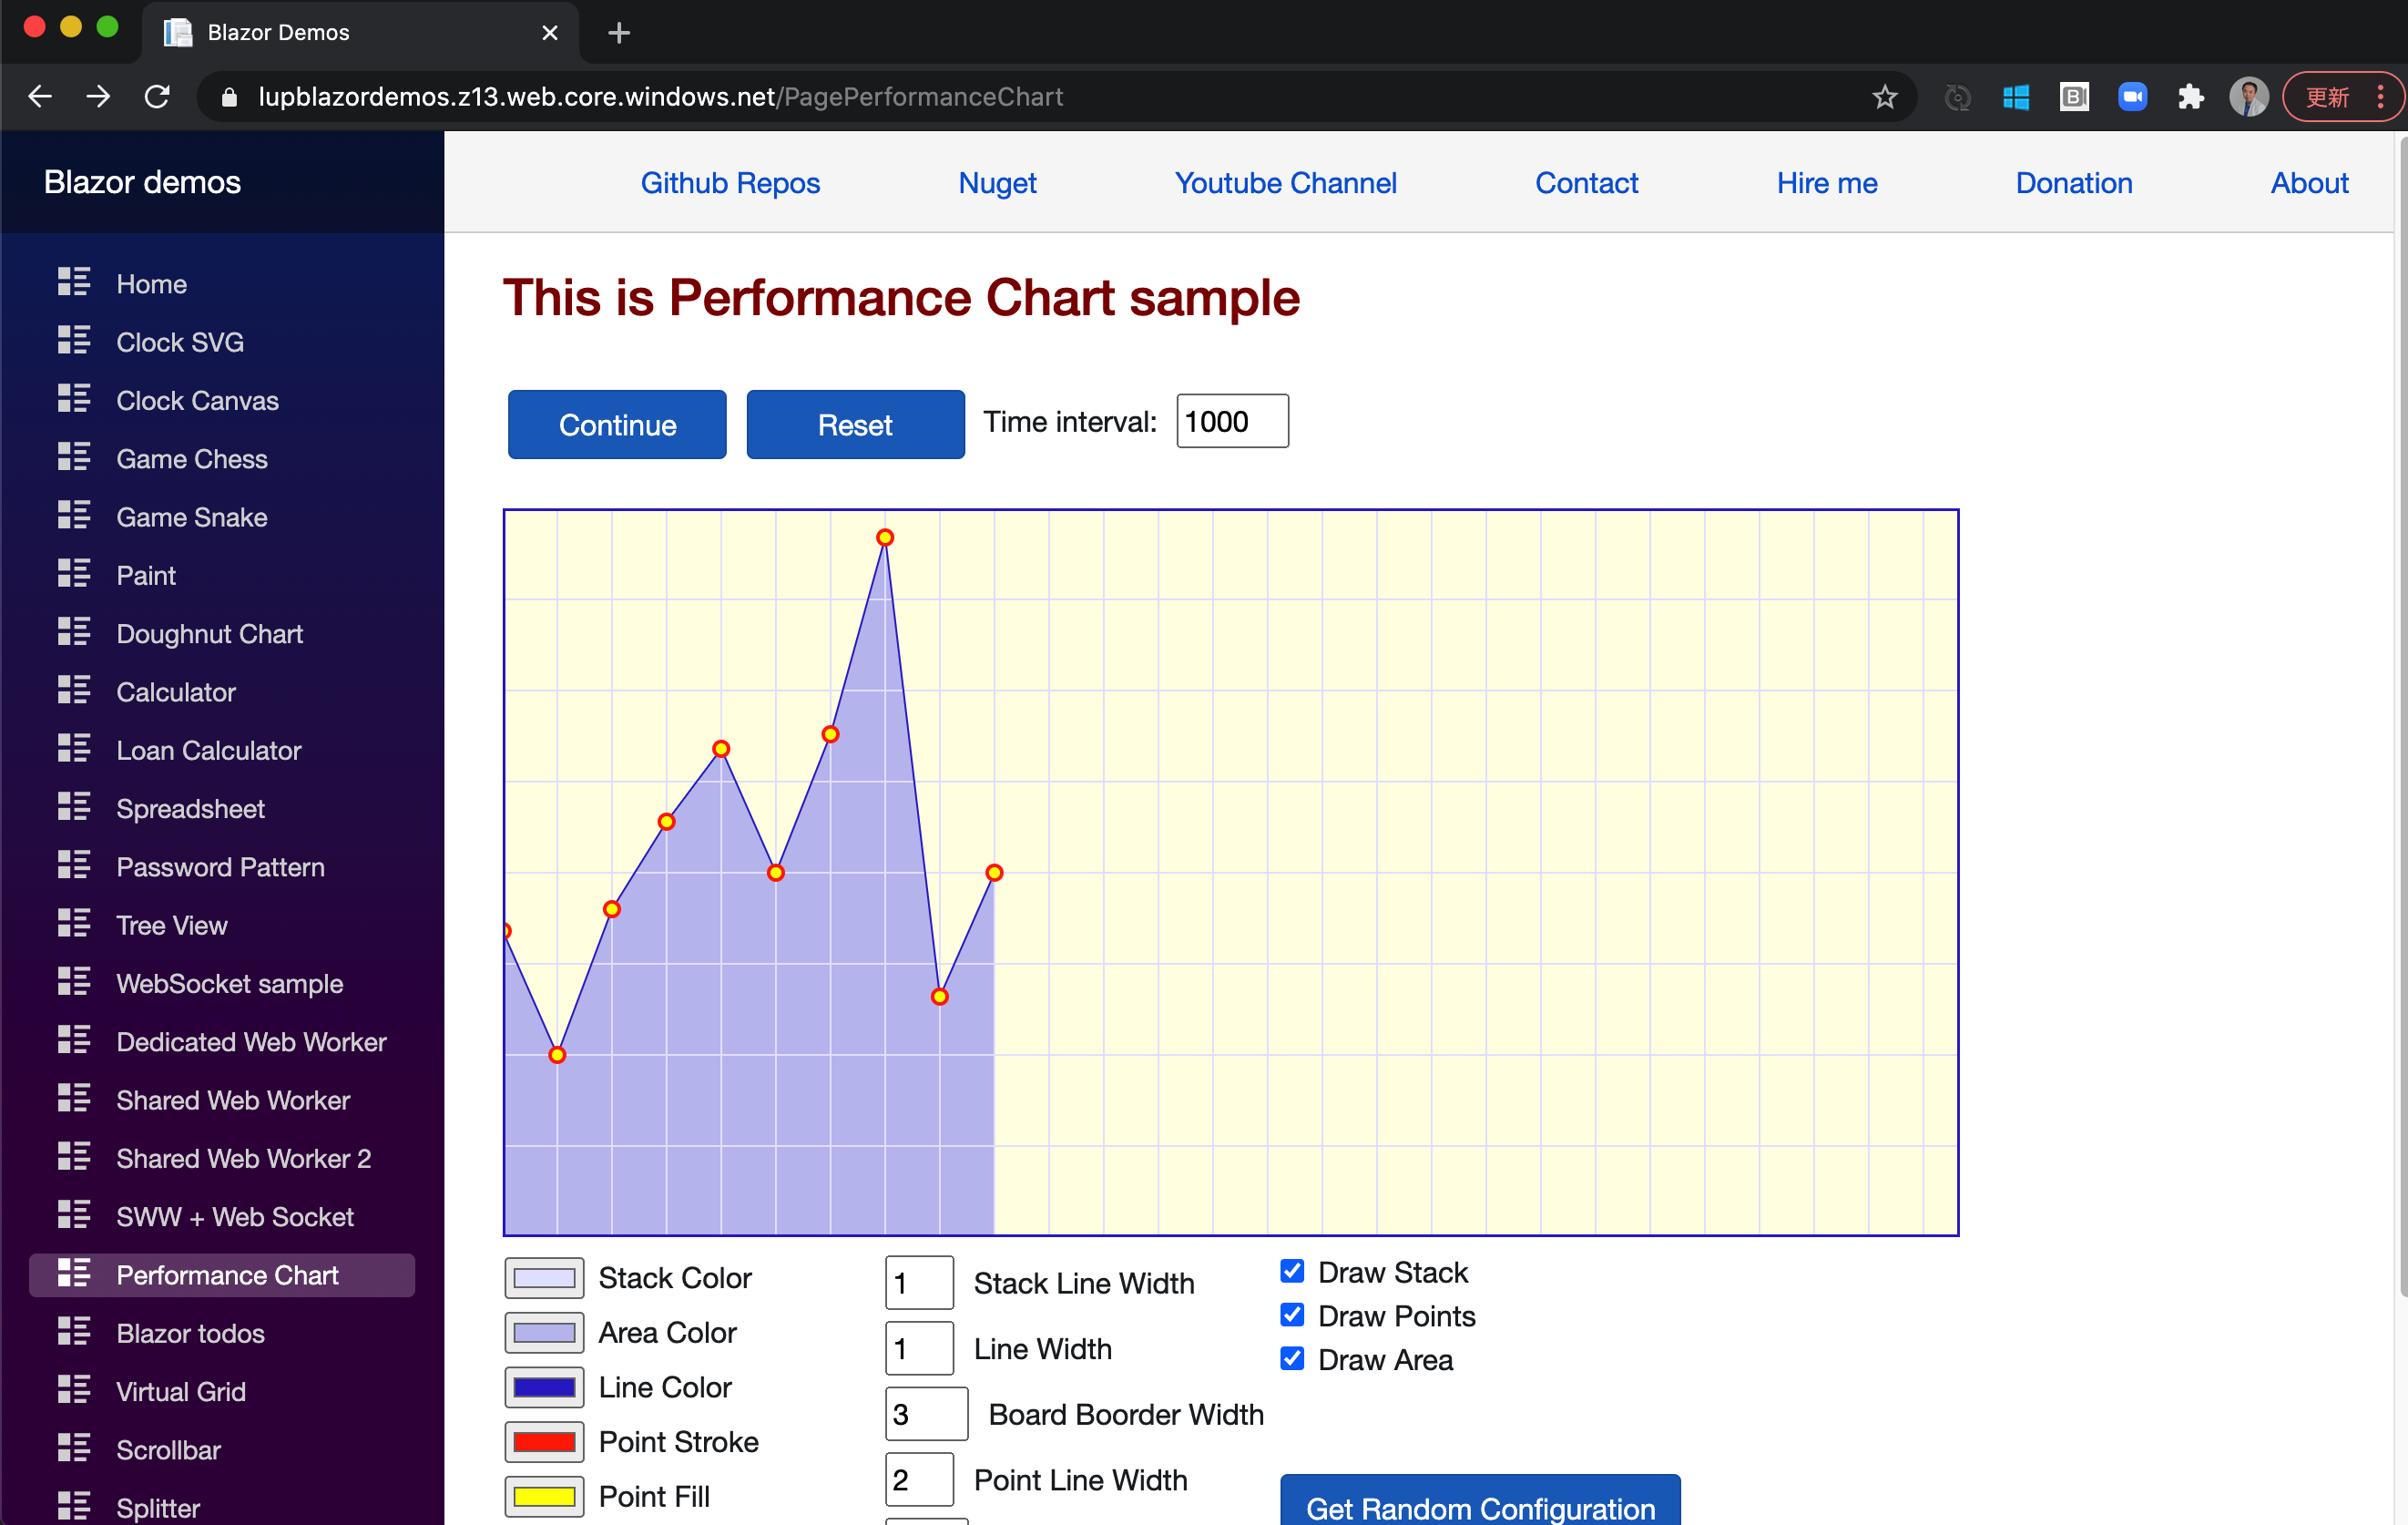This screenshot has width=2408, height=1525.
Task: Open Chrome profile avatar
Action: (x=2248, y=97)
